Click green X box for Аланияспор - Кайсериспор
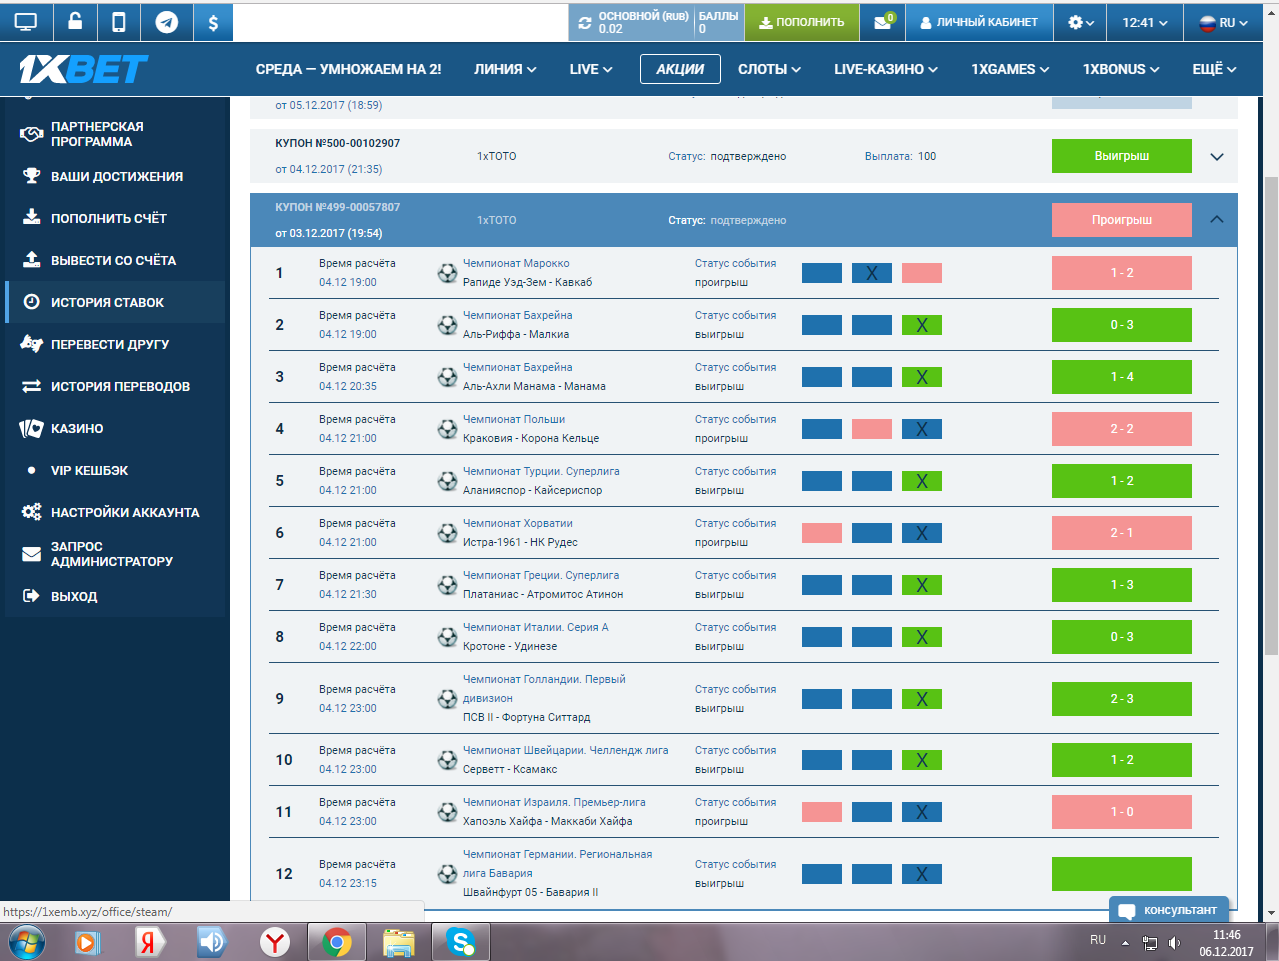The width and height of the screenshot is (1279, 961). point(922,481)
